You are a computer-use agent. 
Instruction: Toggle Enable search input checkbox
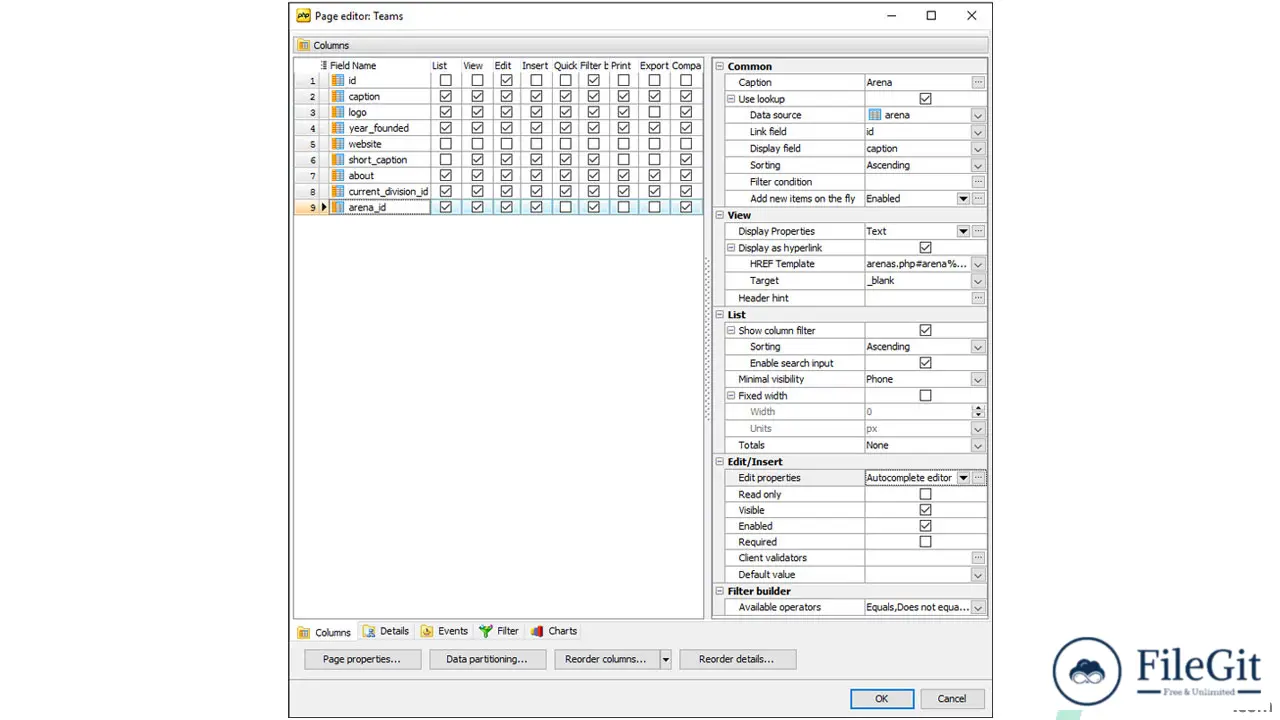tap(925, 363)
